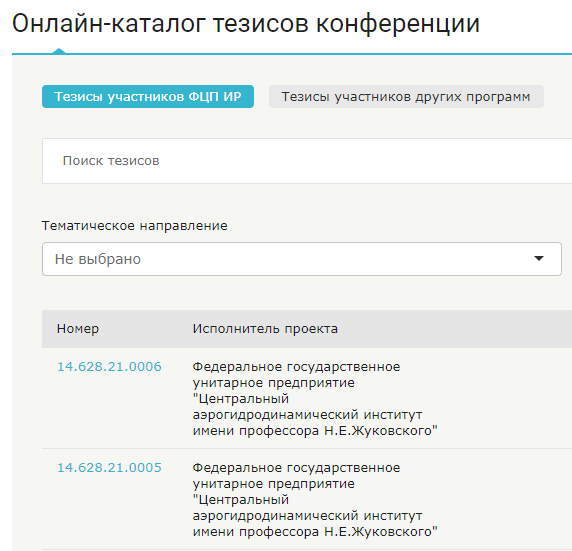Click the "Онлайн-каталог тезисов конференции" page heading
The height and width of the screenshot is (551, 572).
click(x=246, y=23)
